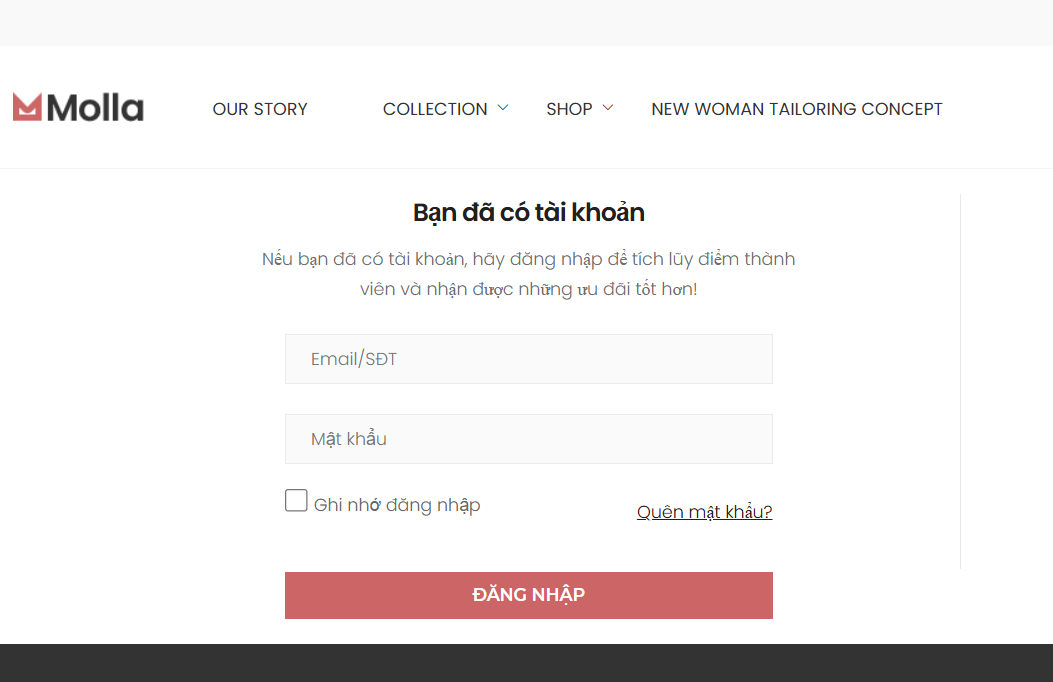The width and height of the screenshot is (1053, 682).
Task: Open the OUR STORY page
Action: pos(260,109)
